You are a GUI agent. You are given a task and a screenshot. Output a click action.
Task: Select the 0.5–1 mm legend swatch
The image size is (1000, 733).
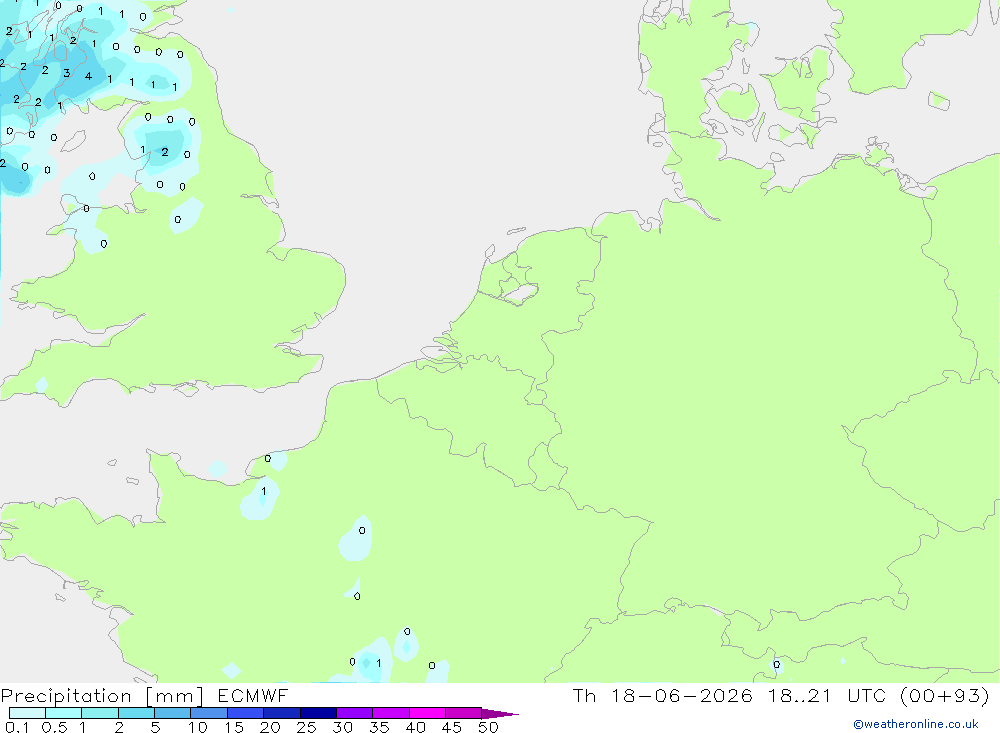click(64, 713)
